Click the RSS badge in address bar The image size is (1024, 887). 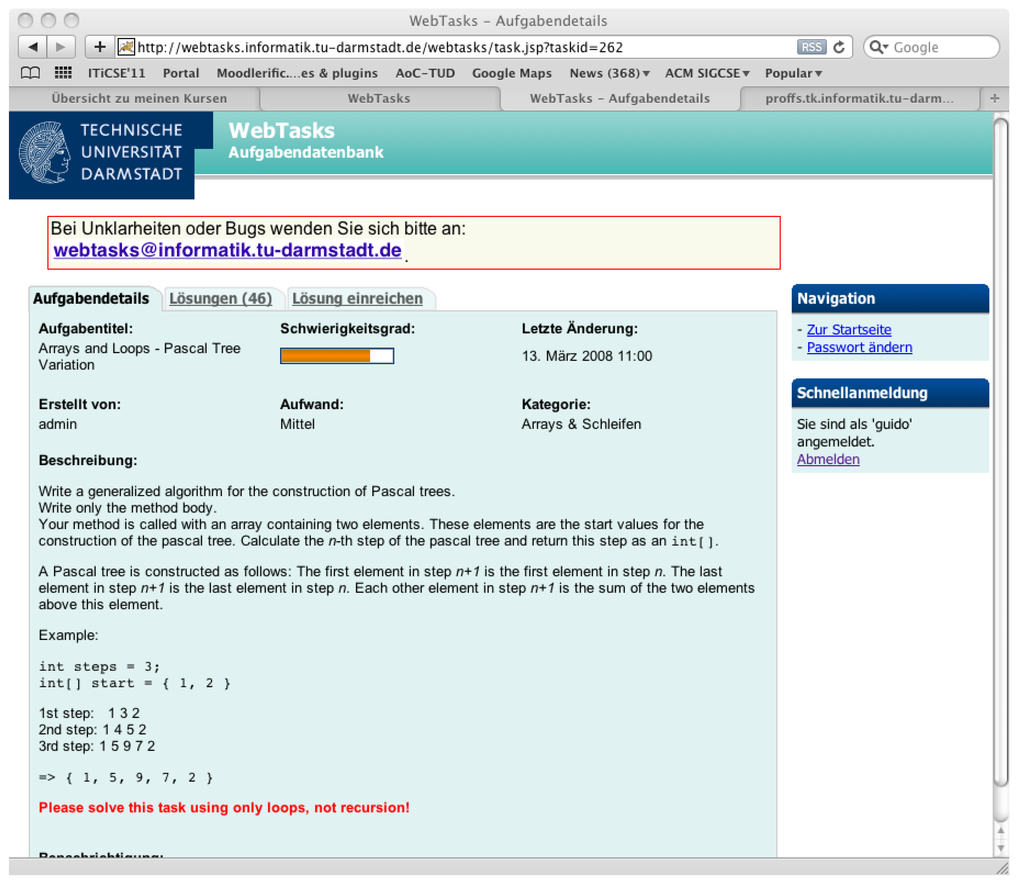pos(811,47)
